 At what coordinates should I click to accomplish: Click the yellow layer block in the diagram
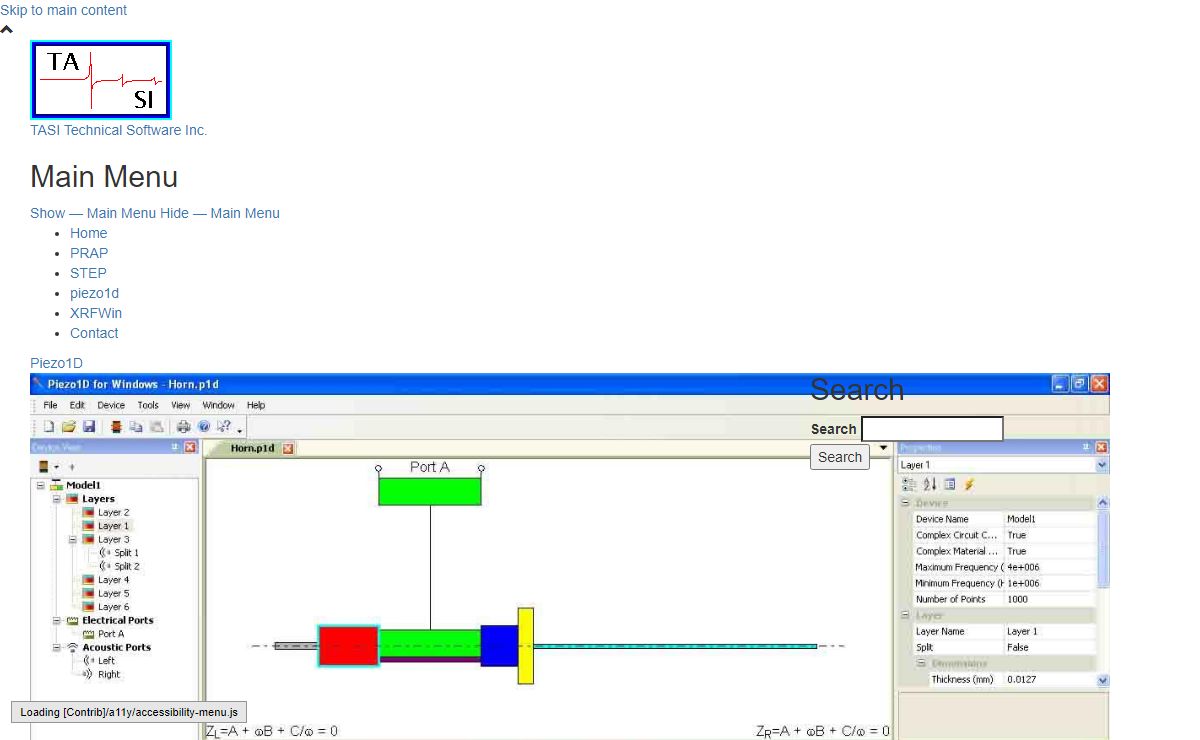point(525,646)
